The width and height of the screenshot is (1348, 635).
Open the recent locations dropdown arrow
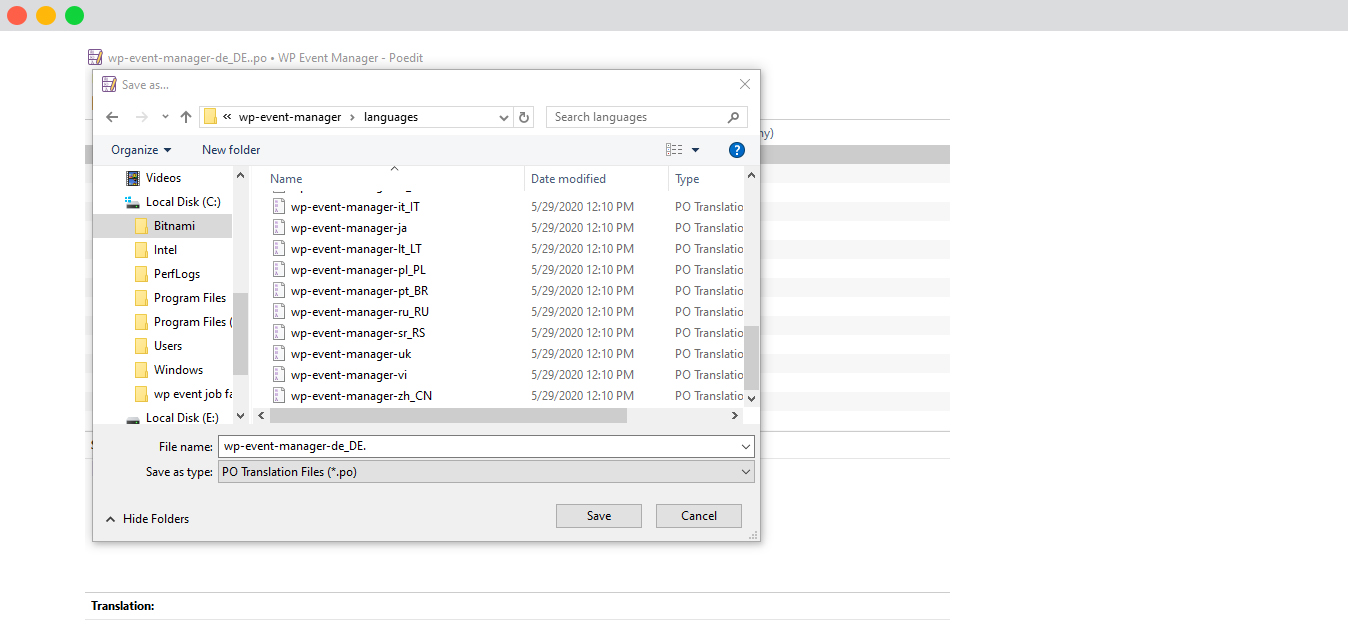[x=165, y=117]
